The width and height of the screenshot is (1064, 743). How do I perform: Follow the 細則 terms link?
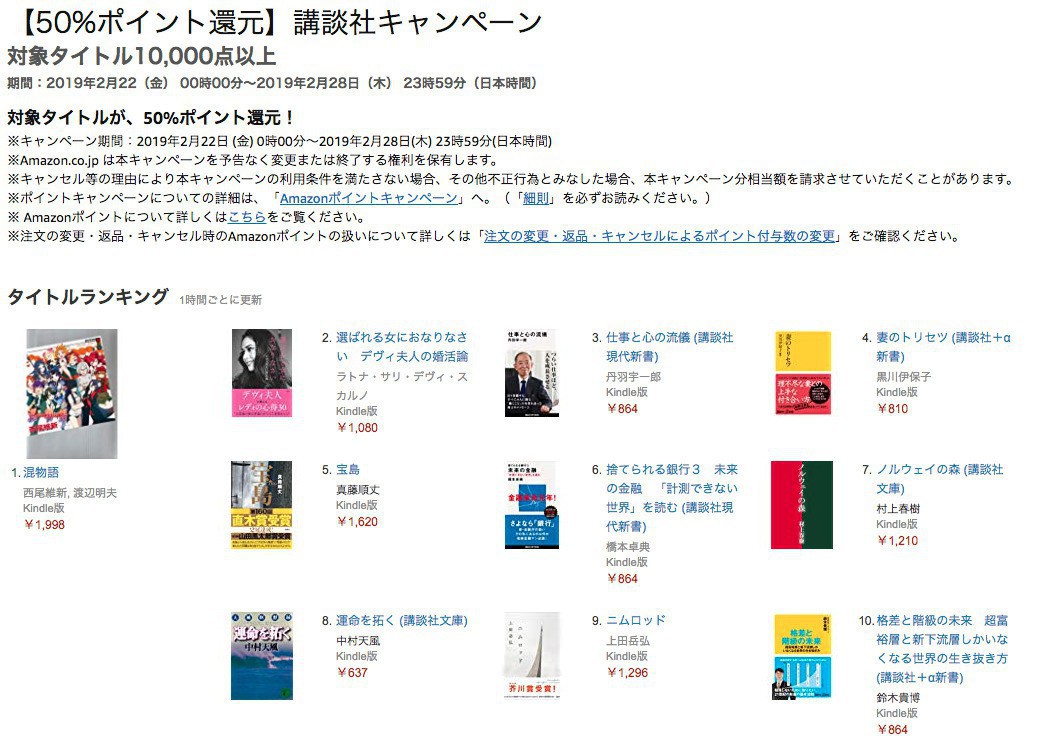(535, 198)
